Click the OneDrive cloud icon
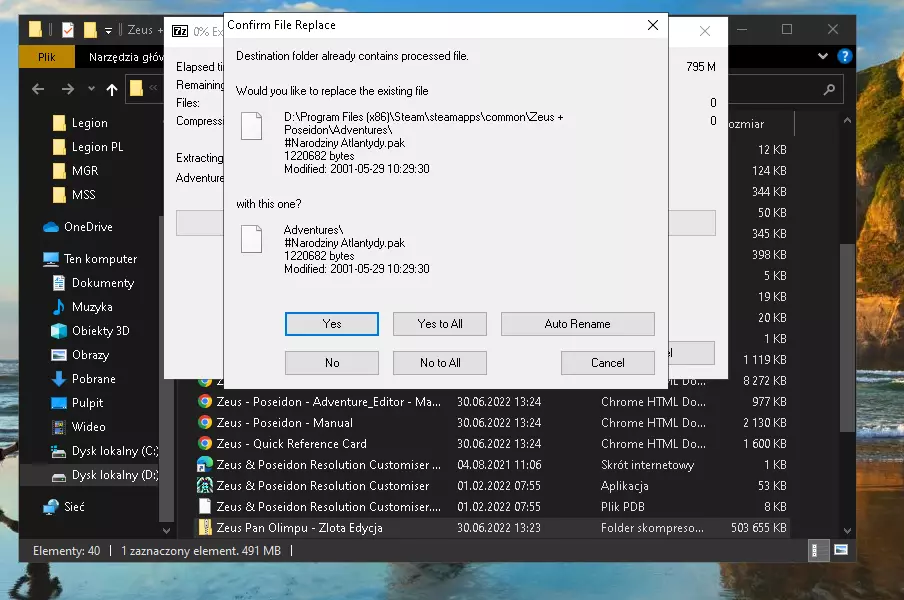Image resolution: width=904 pixels, height=600 pixels. point(51,227)
